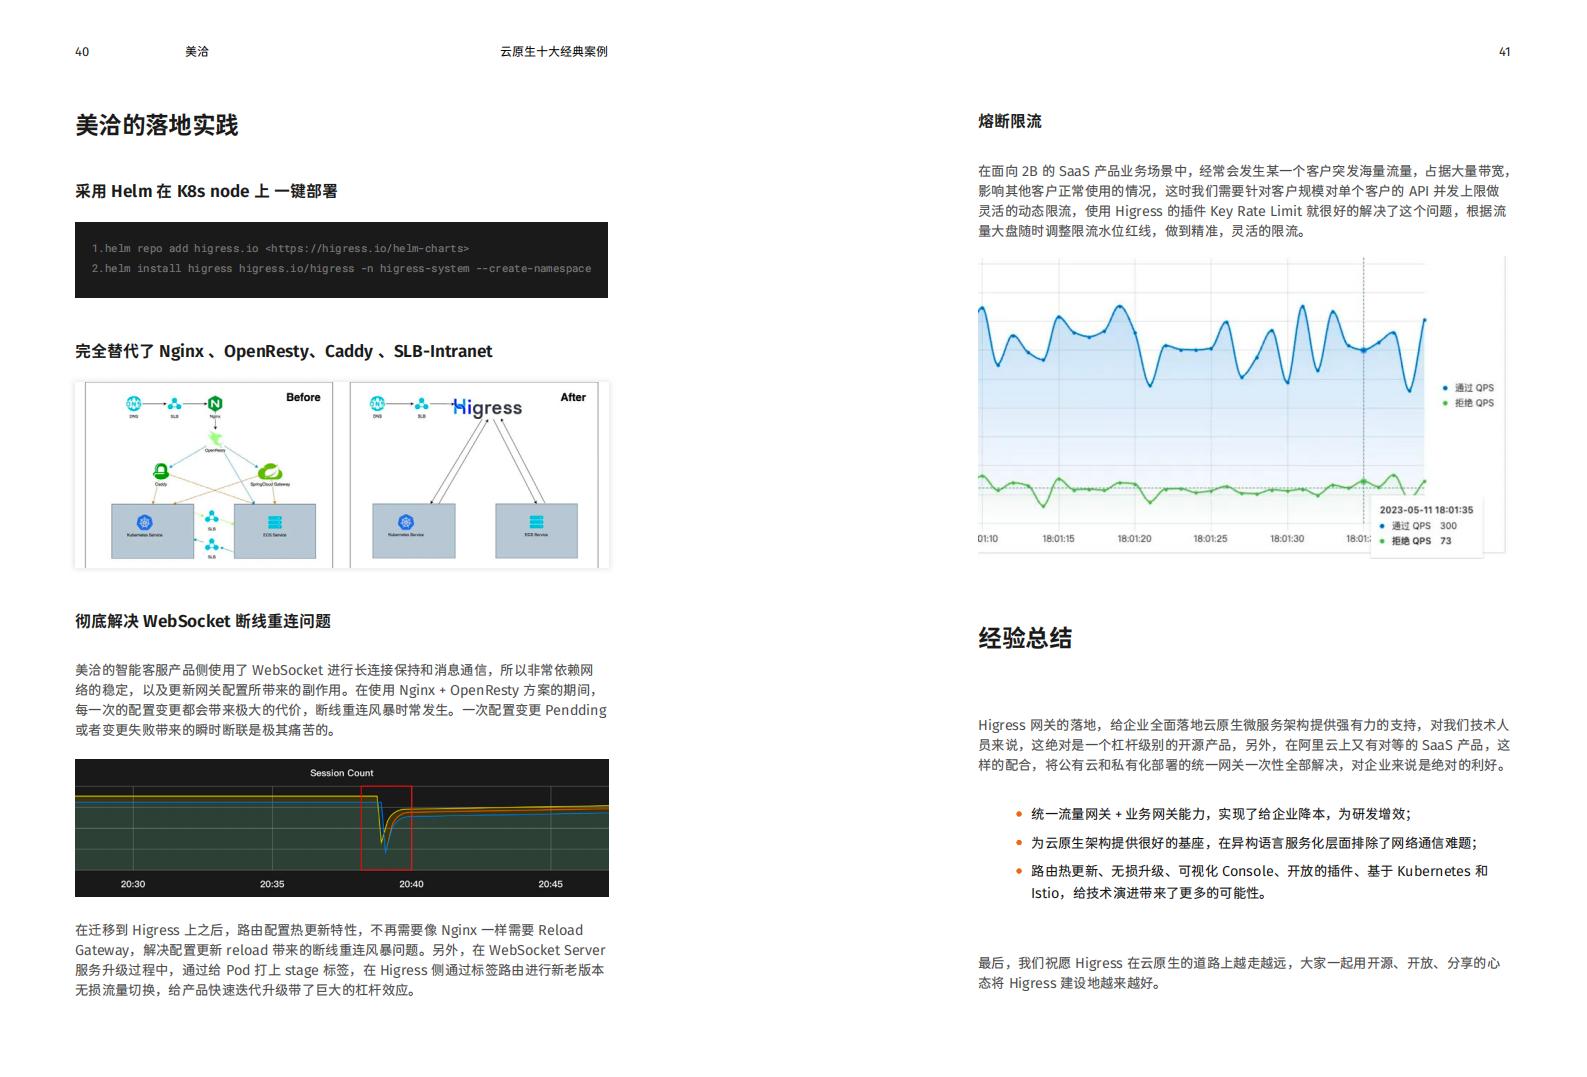Select the SLB icon next to Nginx
This screenshot has width=1587, height=1077.
175,404
